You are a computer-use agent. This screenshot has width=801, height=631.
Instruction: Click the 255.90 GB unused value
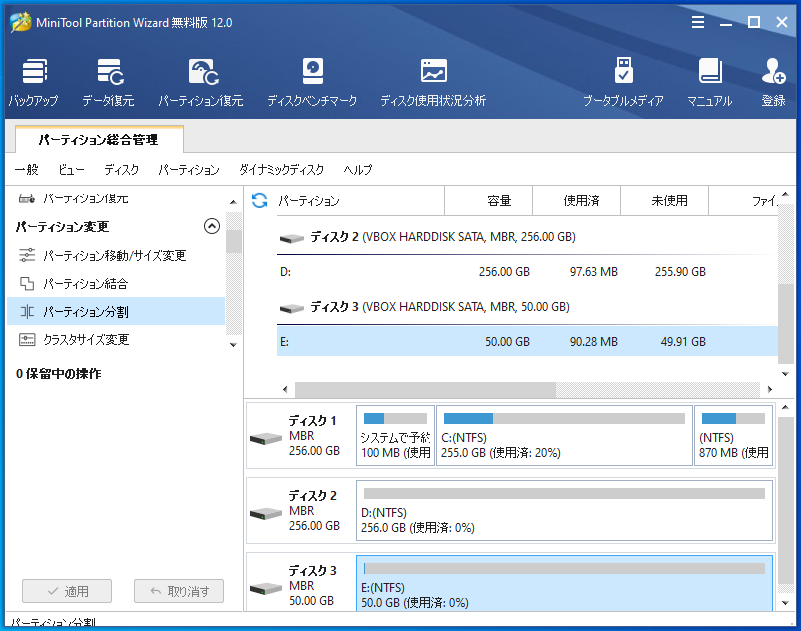[x=680, y=272]
